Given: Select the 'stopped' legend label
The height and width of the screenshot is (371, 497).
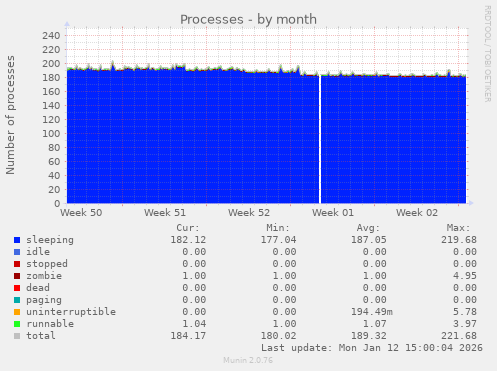Looking at the screenshot, I should 47,264.
